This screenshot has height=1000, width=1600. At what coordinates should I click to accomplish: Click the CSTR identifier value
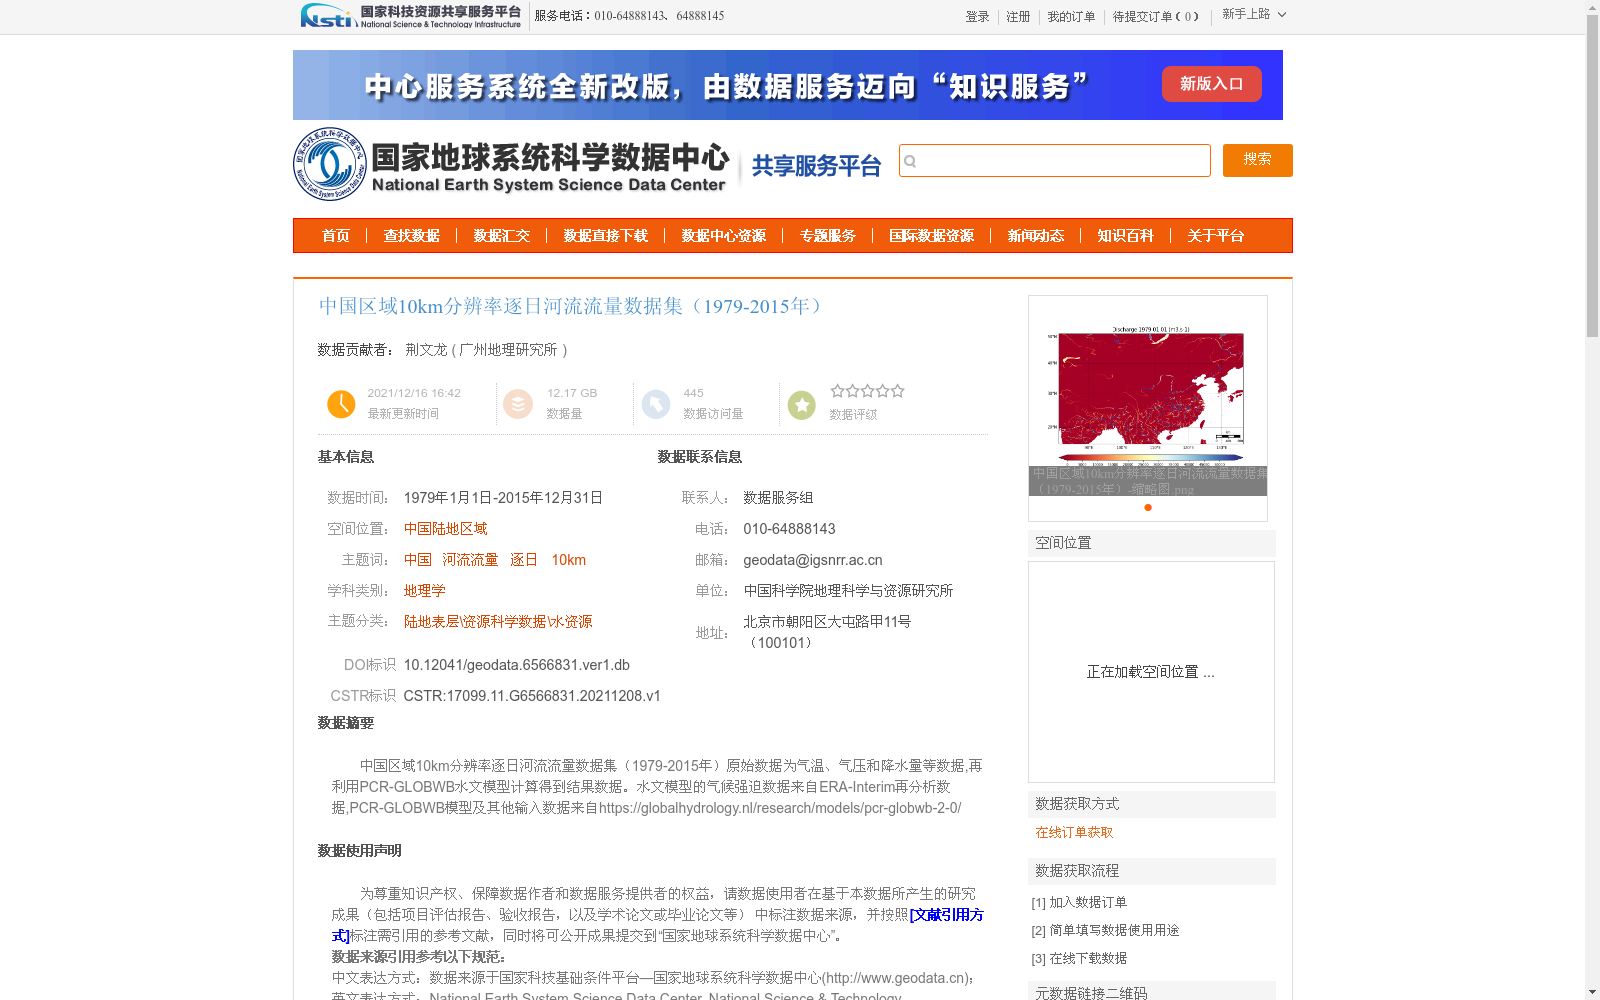coord(532,696)
